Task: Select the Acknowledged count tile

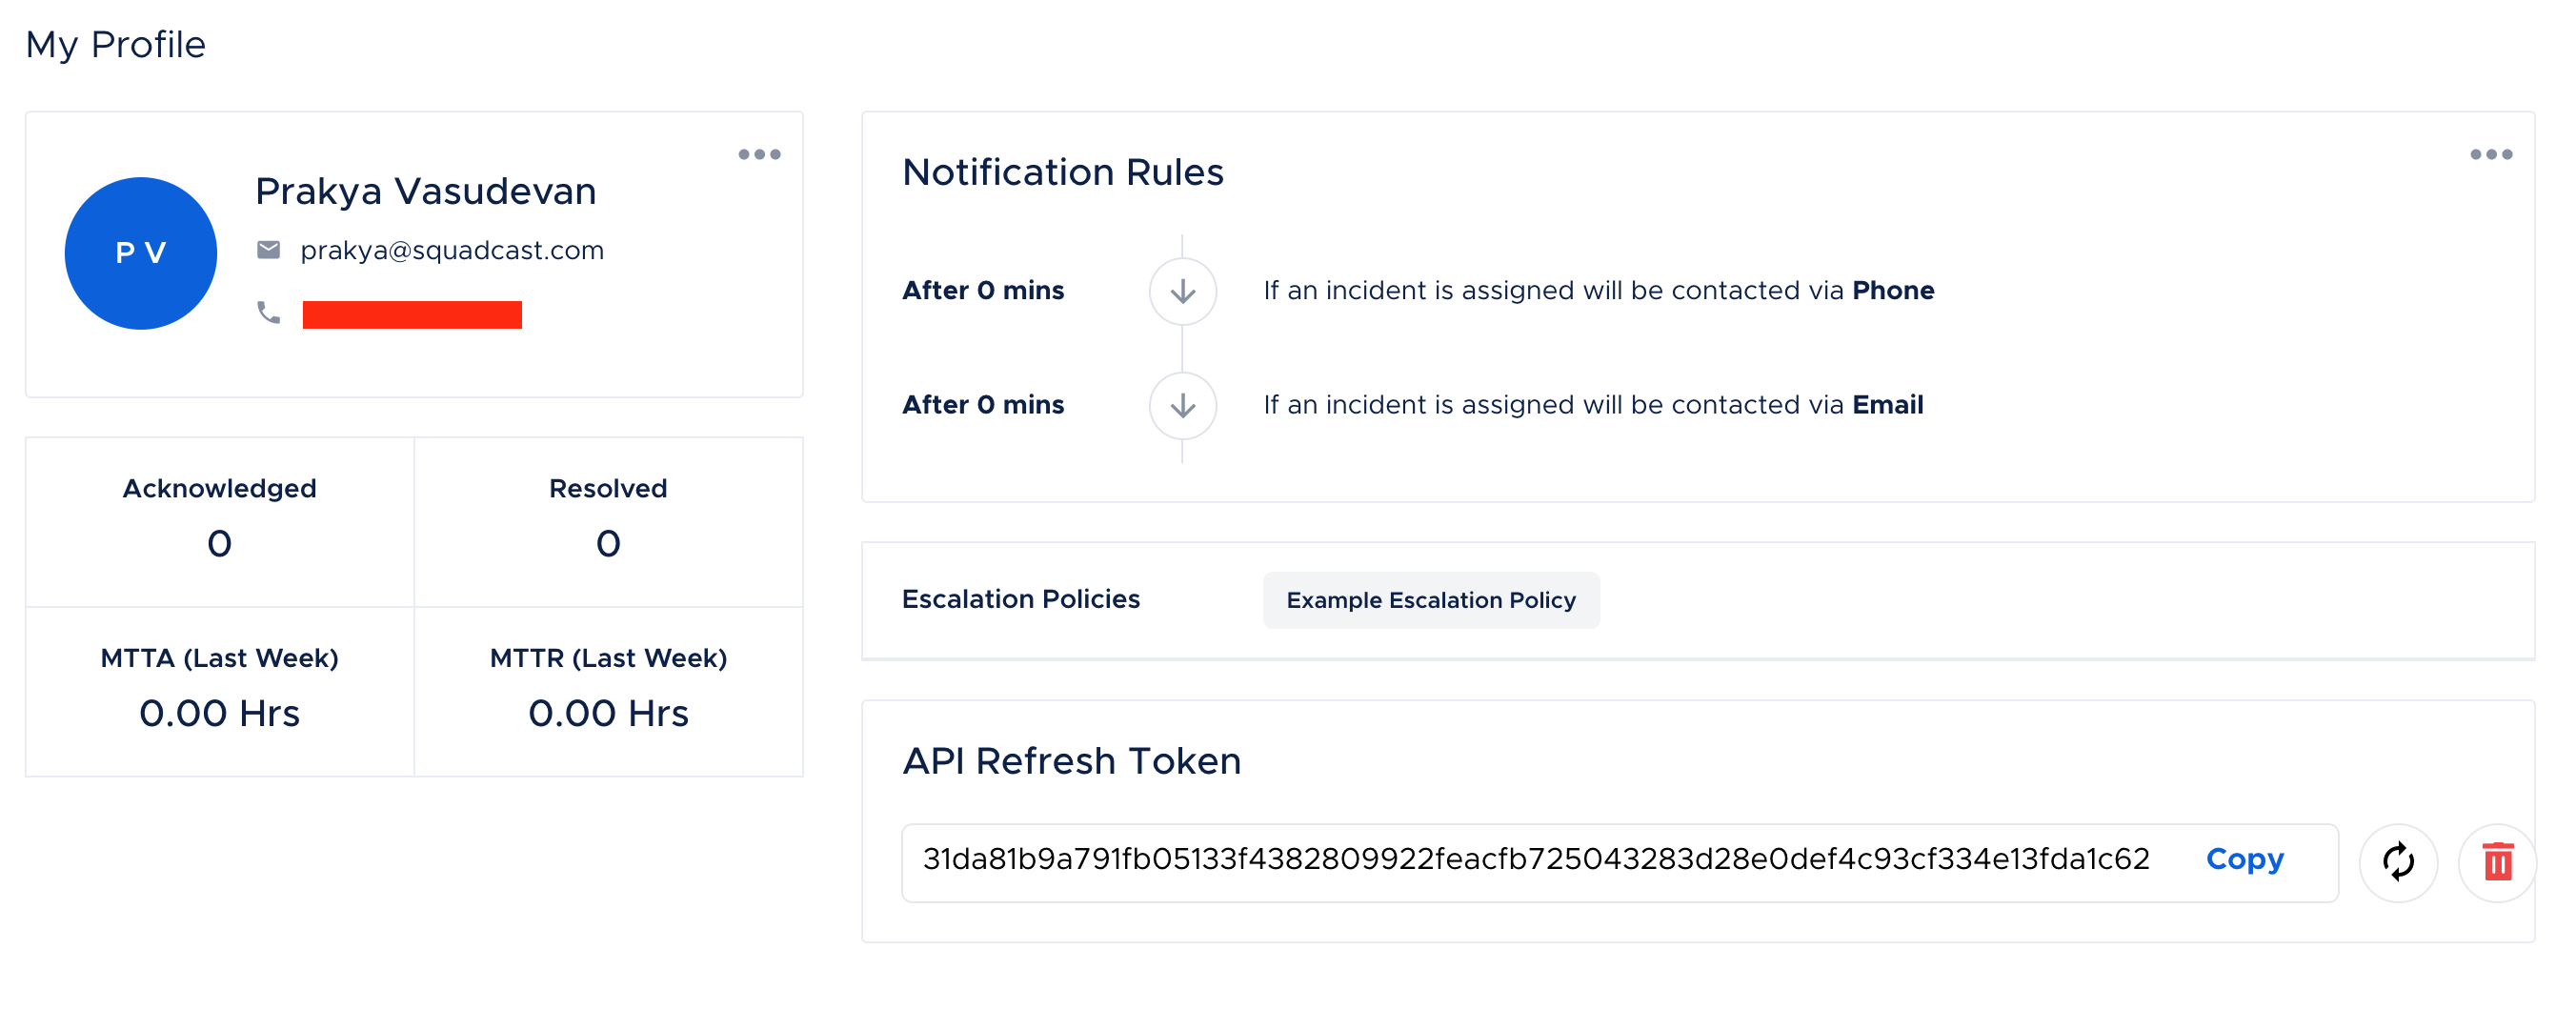Action: coord(220,521)
